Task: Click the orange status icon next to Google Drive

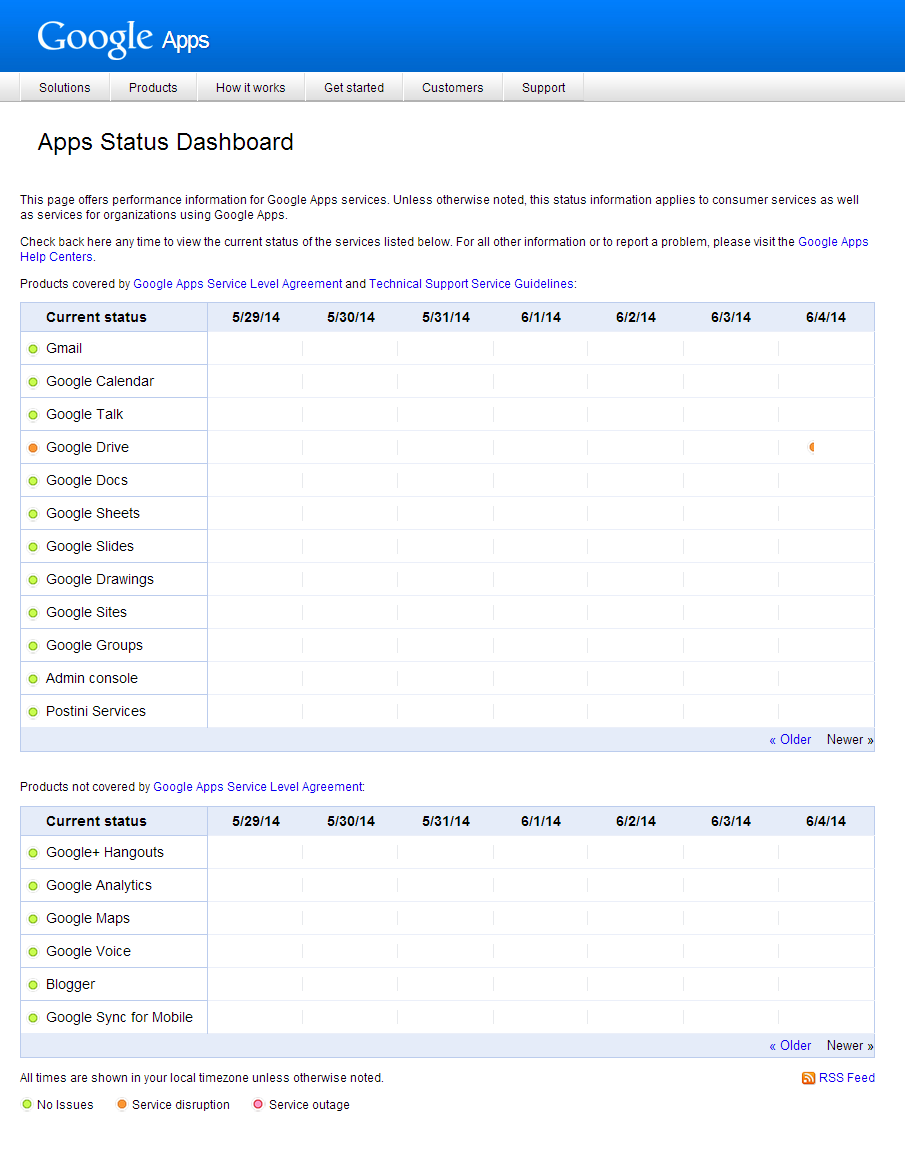Action: [33, 448]
